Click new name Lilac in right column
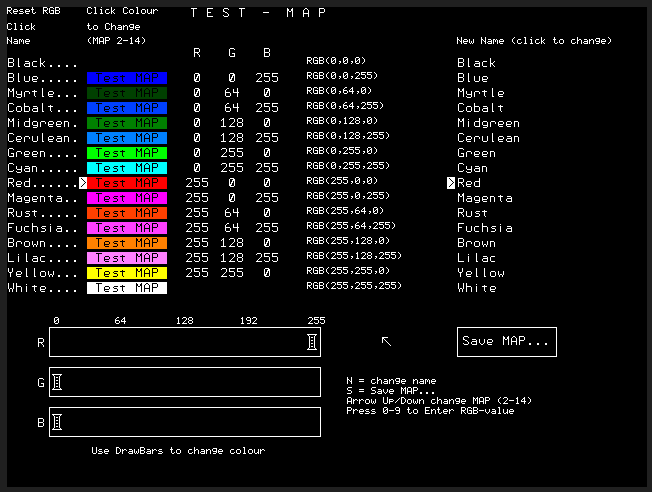This screenshot has height=492, width=652. (x=477, y=258)
